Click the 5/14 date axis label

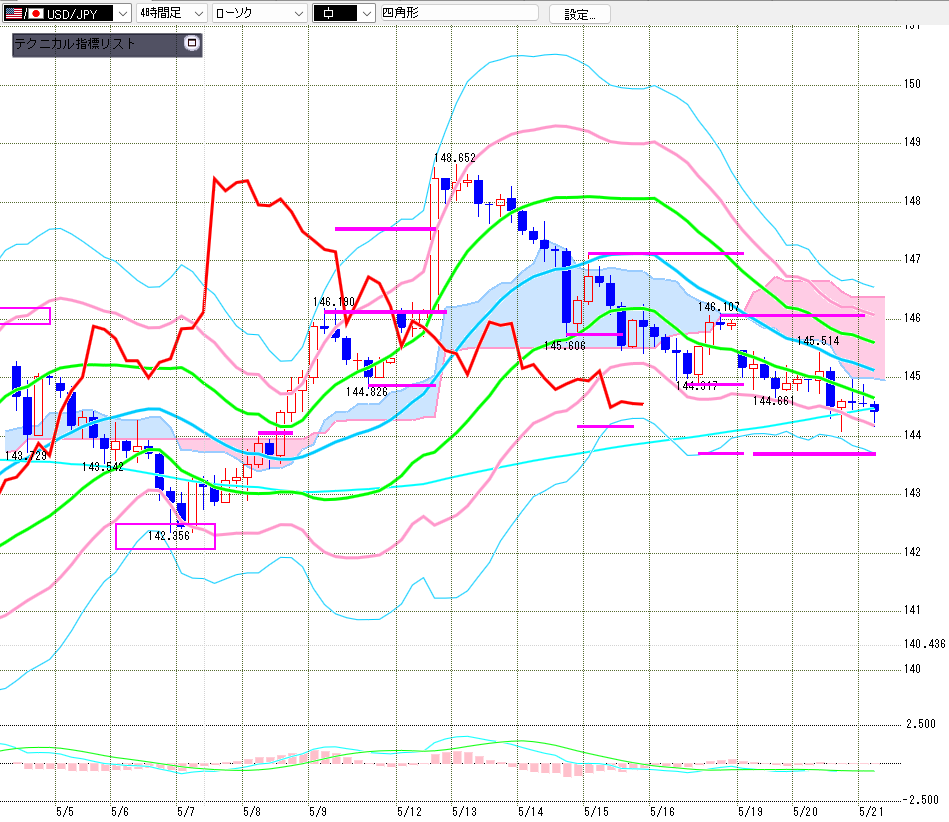[530, 811]
